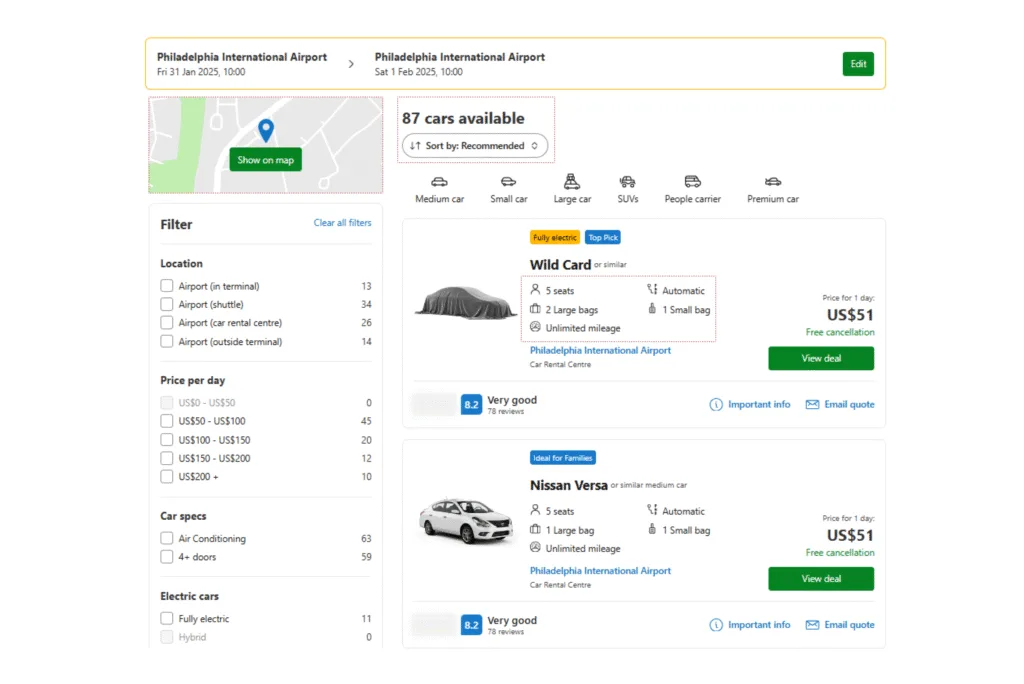Enable the US$100 - US$150 price filter
Image resolution: width=1024 pixels, height=684 pixels.
166,439
